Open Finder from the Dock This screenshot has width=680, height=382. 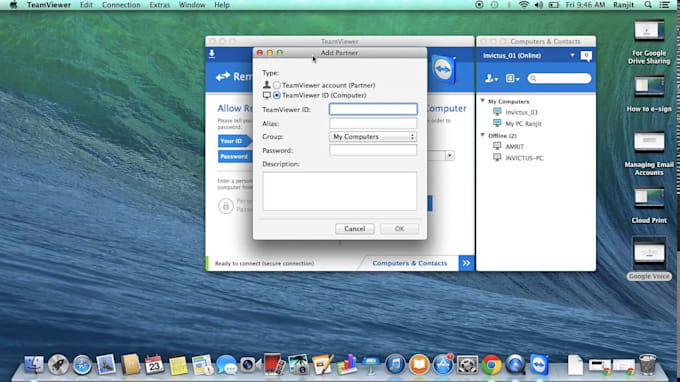tap(34, 365)
